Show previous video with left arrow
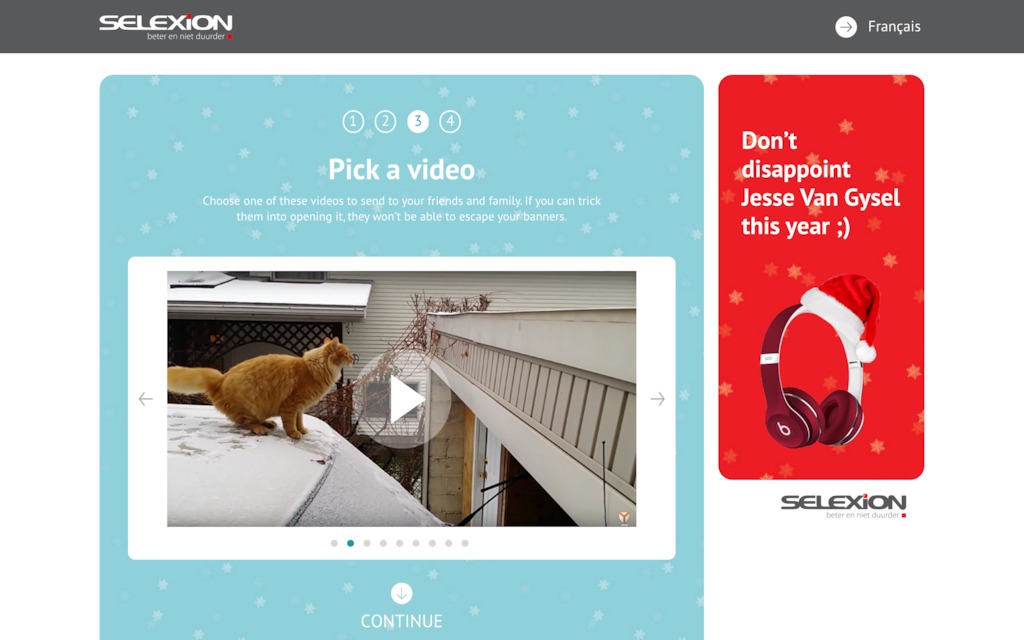The width and height of the screenshot is (1024, 640). click(146, 398)
